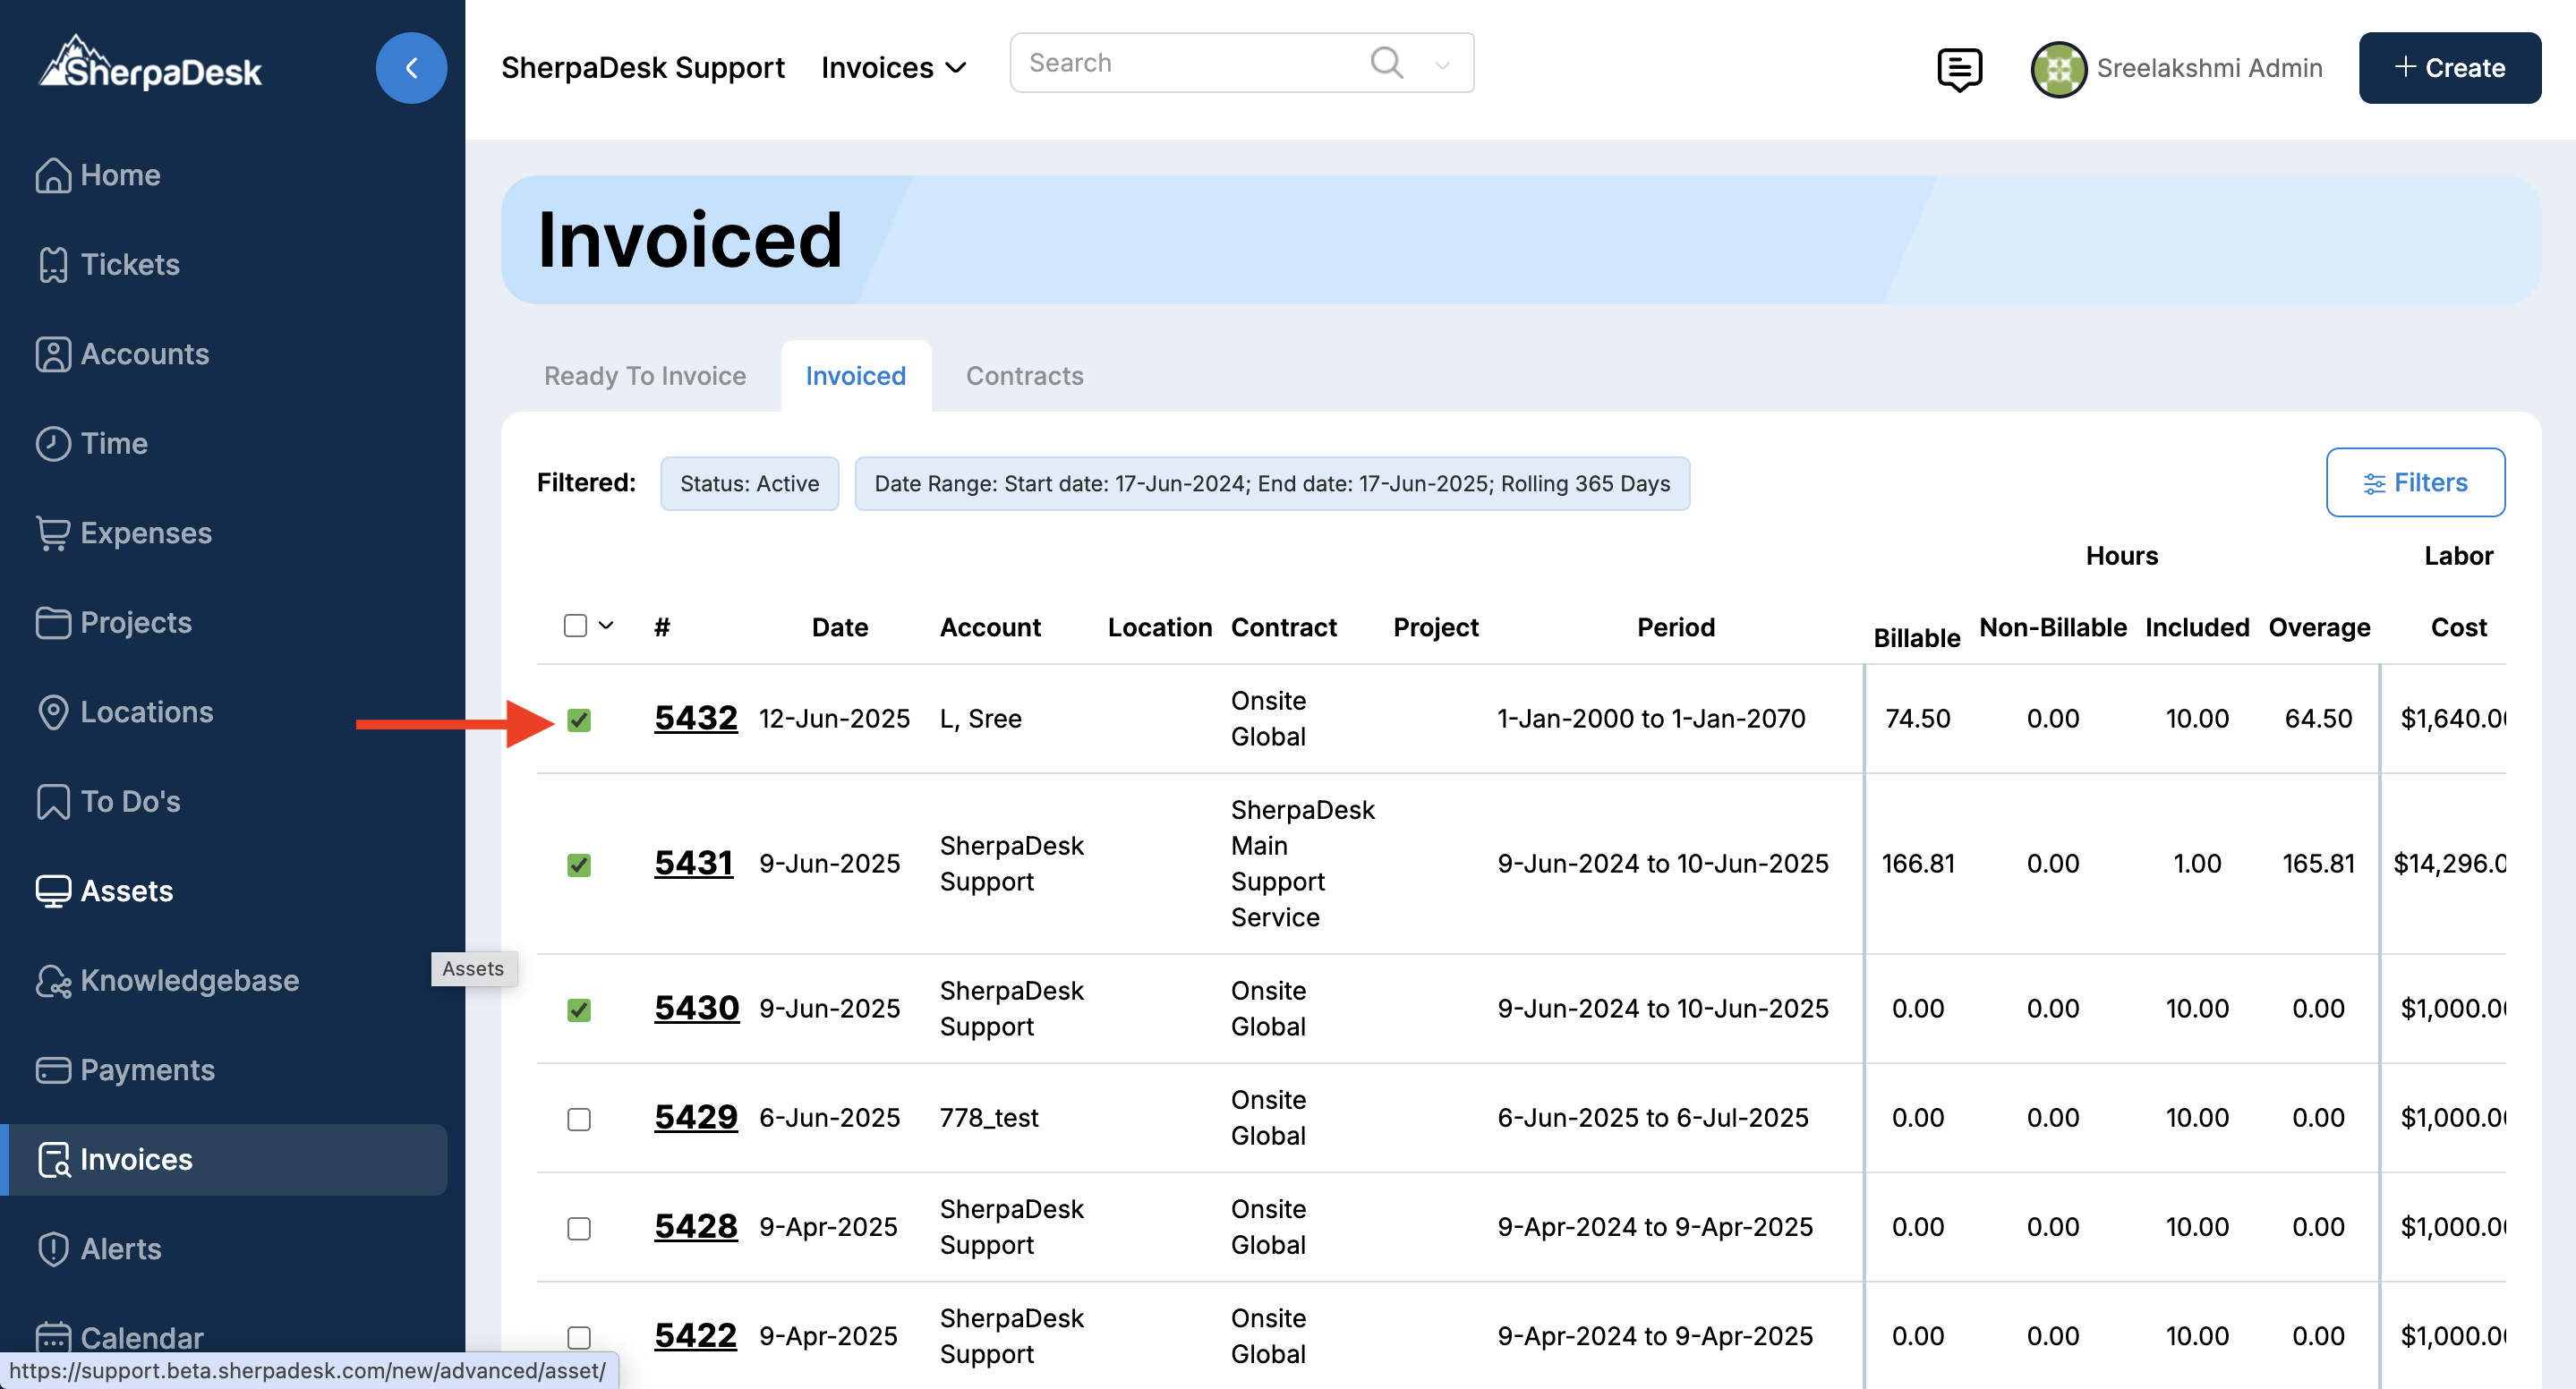Expand the Invoices dropdown in the header
Screen dimensions: 2576x1389
click(x=894, y=68)
